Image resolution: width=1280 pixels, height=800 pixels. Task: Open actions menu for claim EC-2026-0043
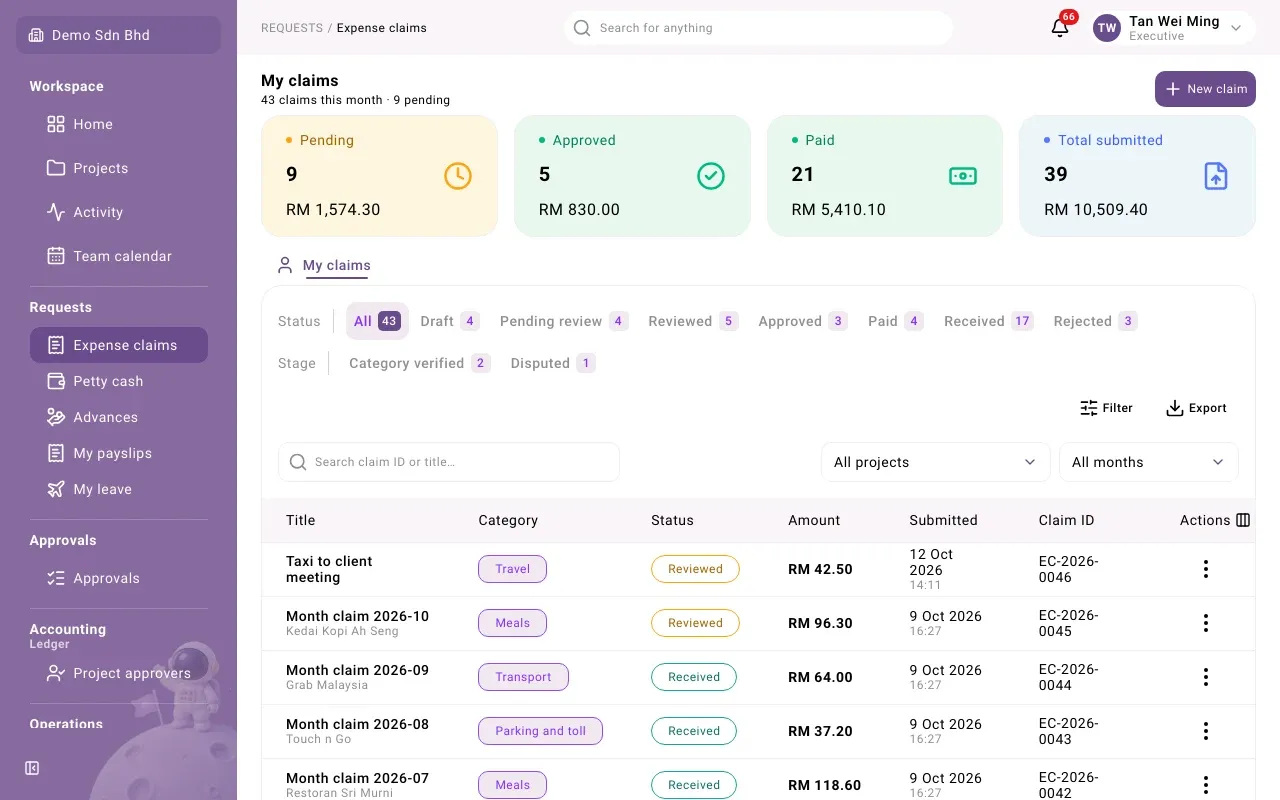[x=1206, y=731]
